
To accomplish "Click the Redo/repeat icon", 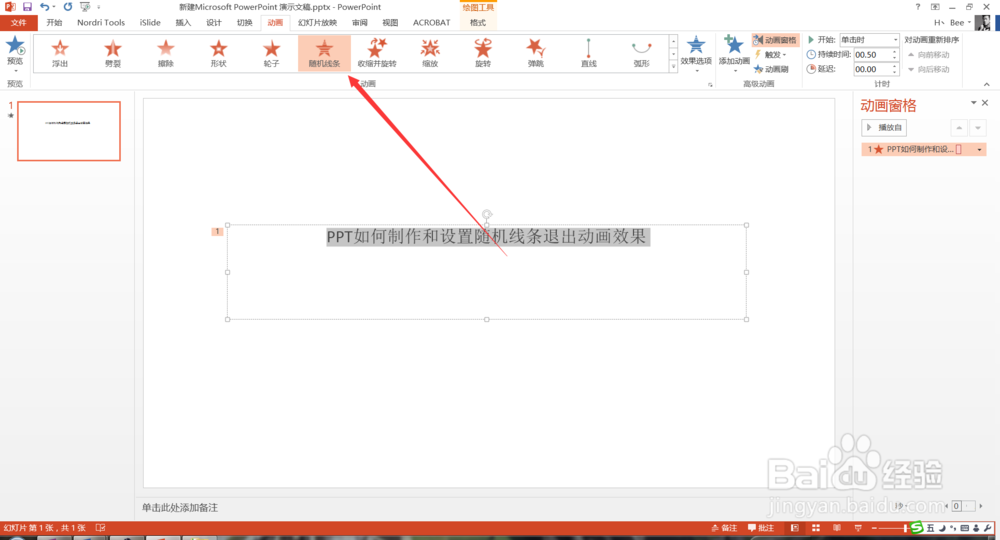I will point(68,7).
